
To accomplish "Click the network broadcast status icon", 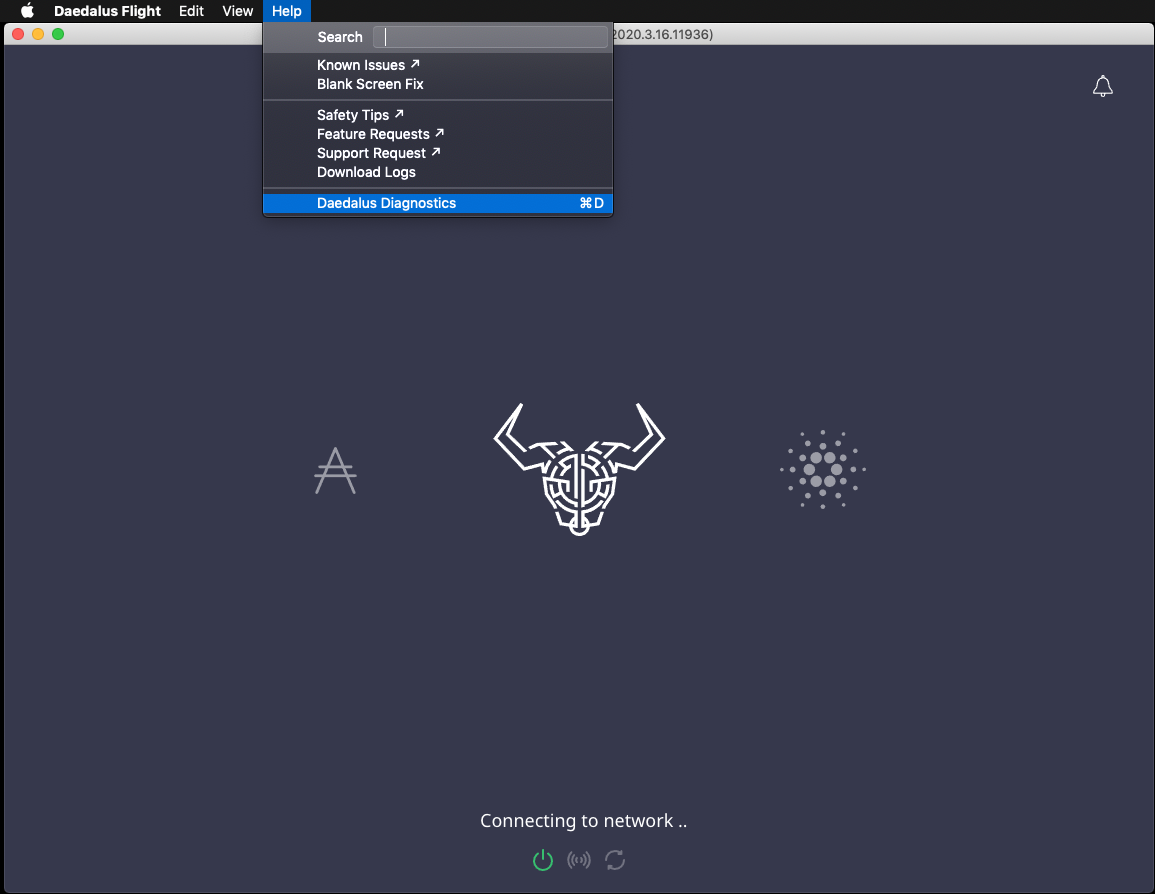I will (x=579, y=860).
